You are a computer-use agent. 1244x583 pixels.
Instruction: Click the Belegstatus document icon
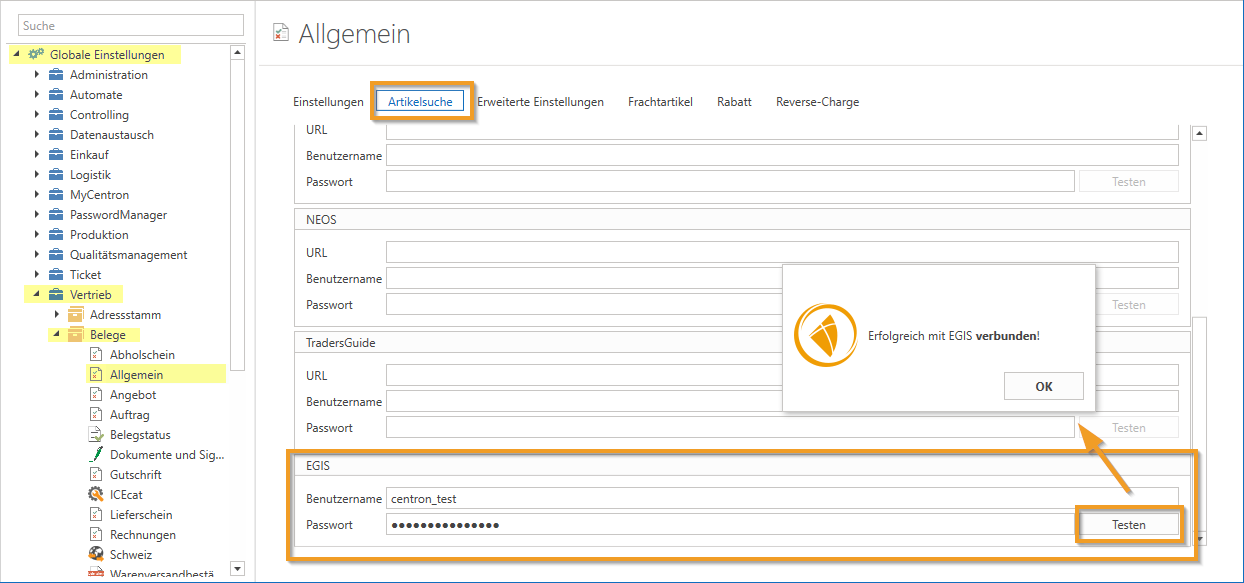tap(96, 435)
